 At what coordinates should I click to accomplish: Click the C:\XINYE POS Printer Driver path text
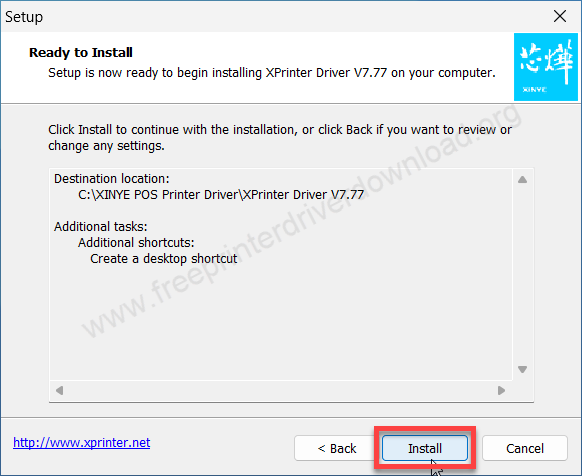click(x=221, y=195)
